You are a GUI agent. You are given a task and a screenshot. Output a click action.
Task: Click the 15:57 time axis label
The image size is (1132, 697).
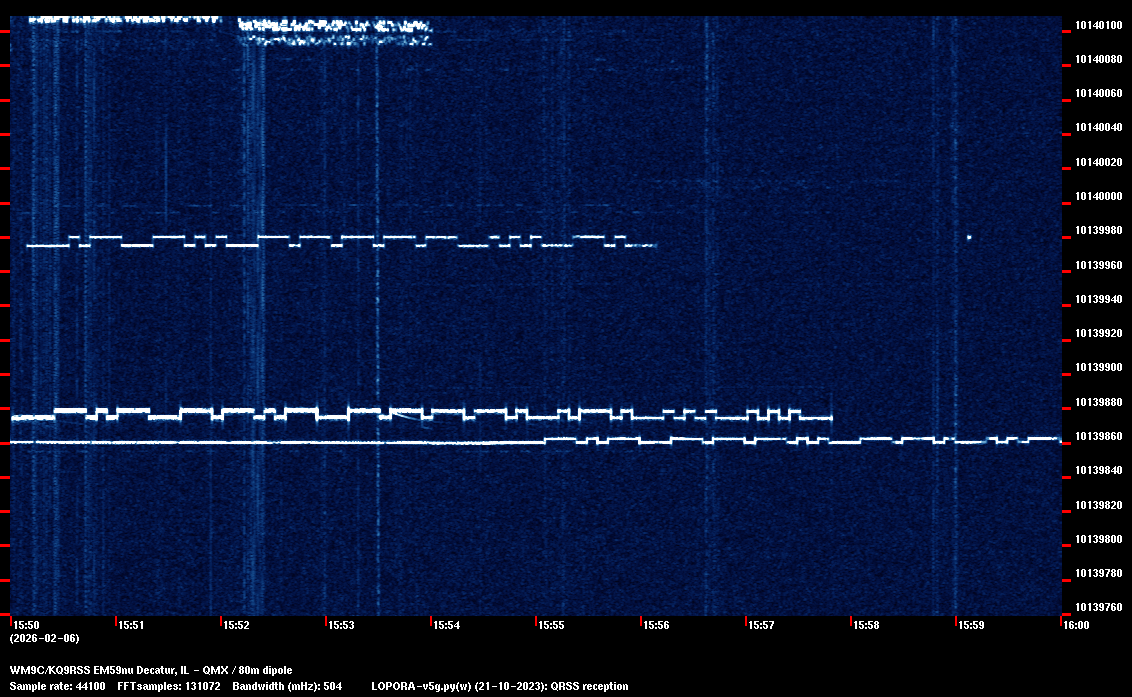coord(761,625)
